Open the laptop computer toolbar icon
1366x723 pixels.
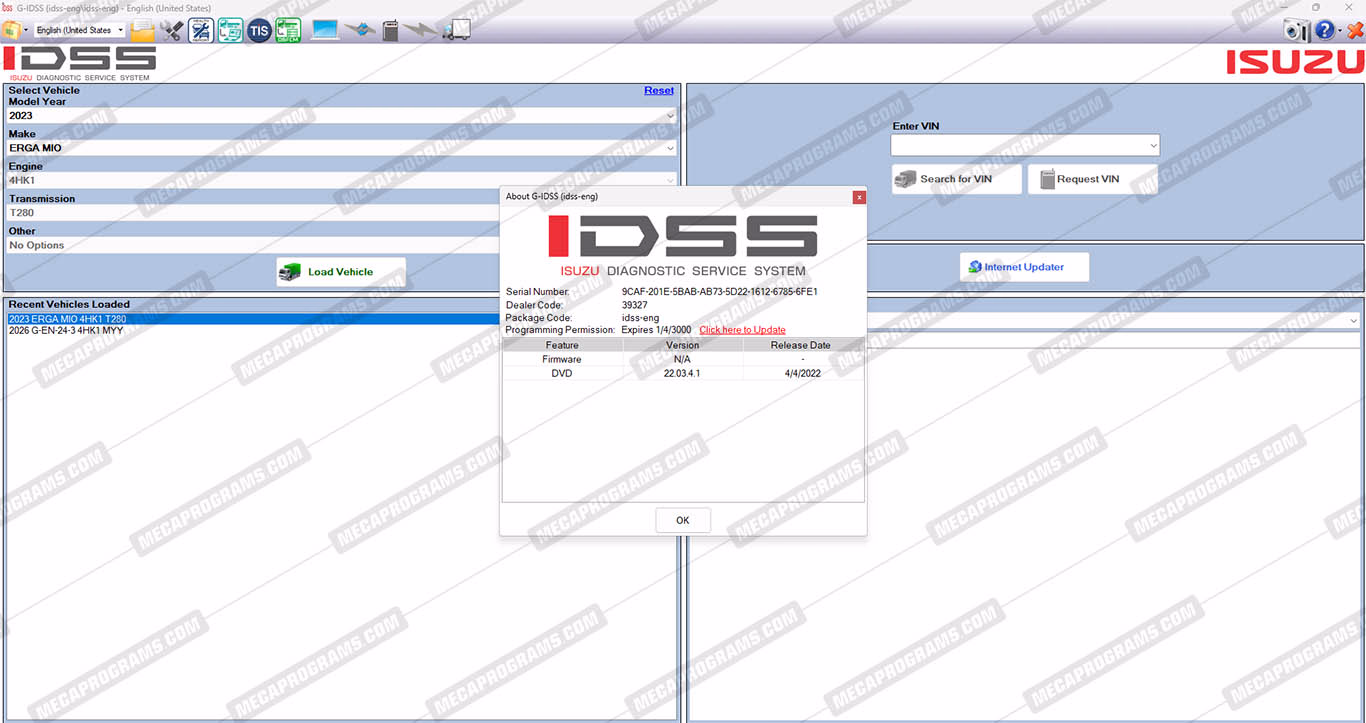tap(326, 30)
